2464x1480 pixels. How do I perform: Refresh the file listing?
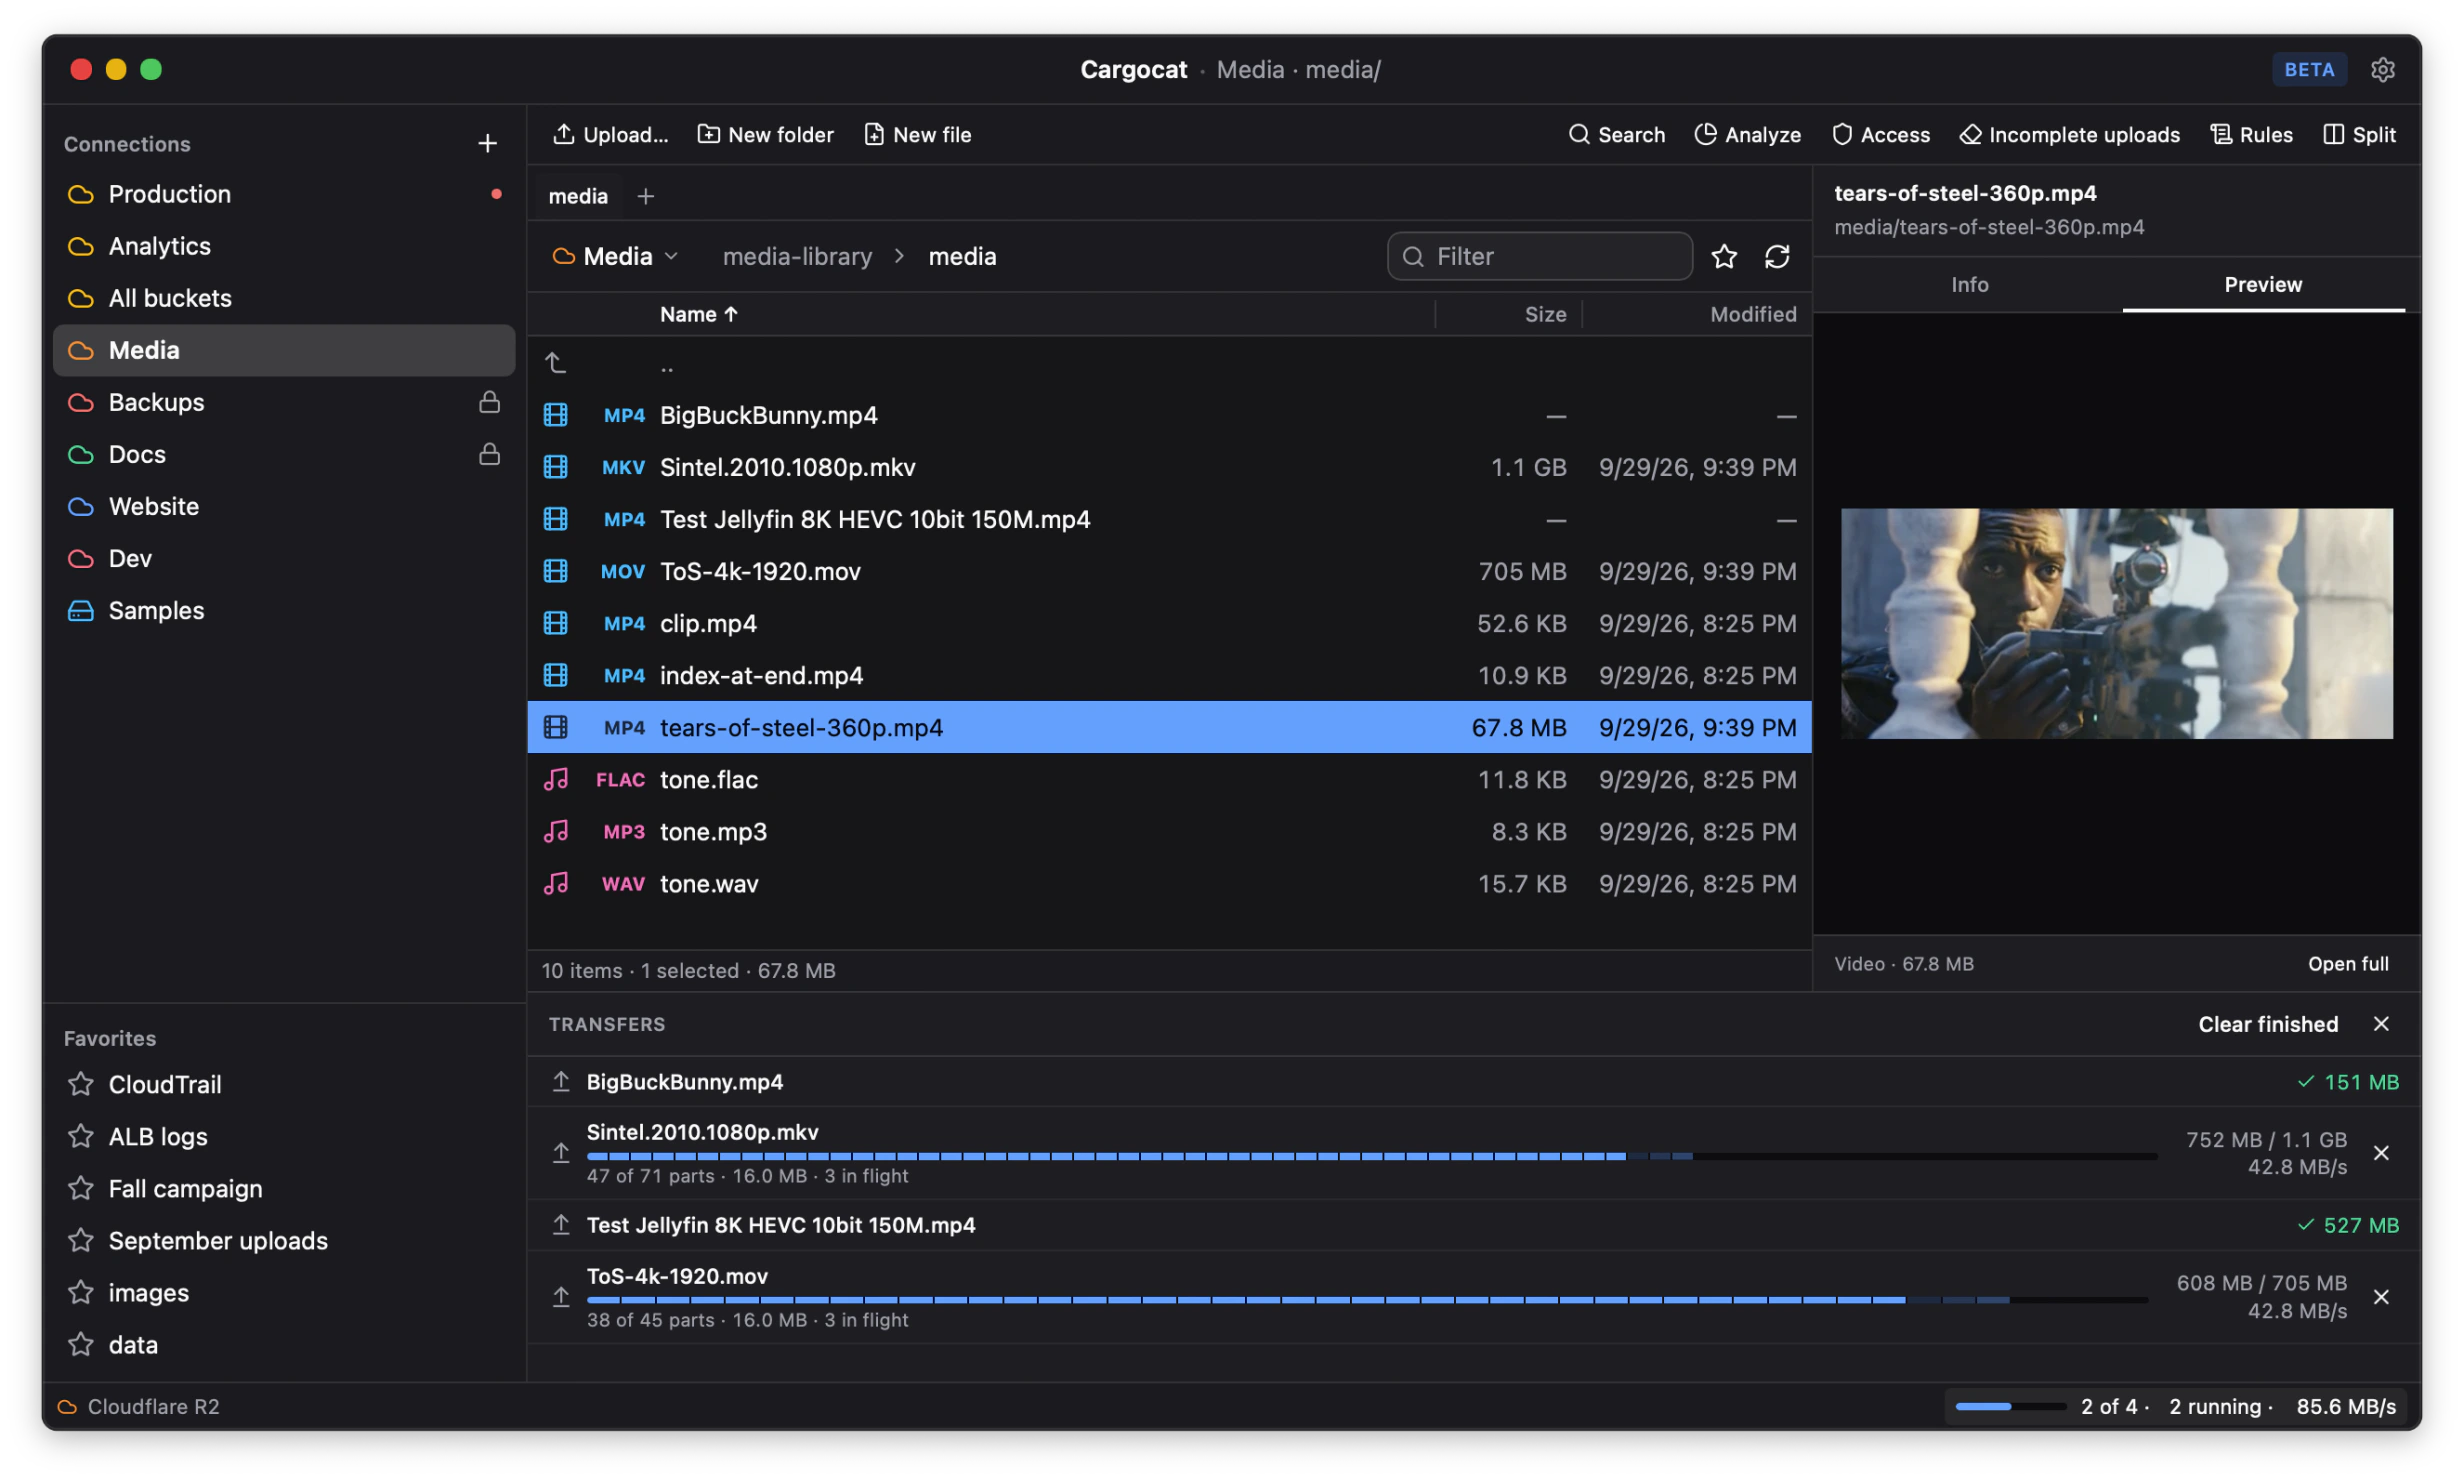click(x=1776, y=257)
